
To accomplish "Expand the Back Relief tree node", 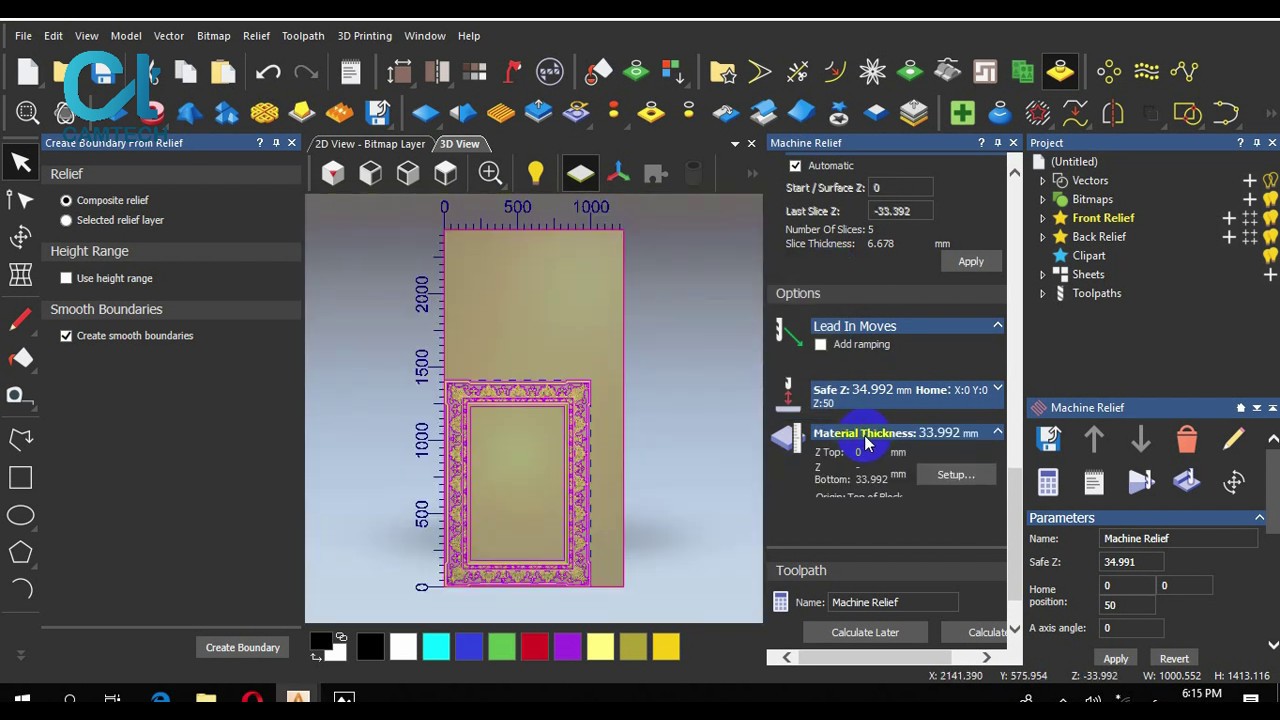I will [x=1042, y=237].
